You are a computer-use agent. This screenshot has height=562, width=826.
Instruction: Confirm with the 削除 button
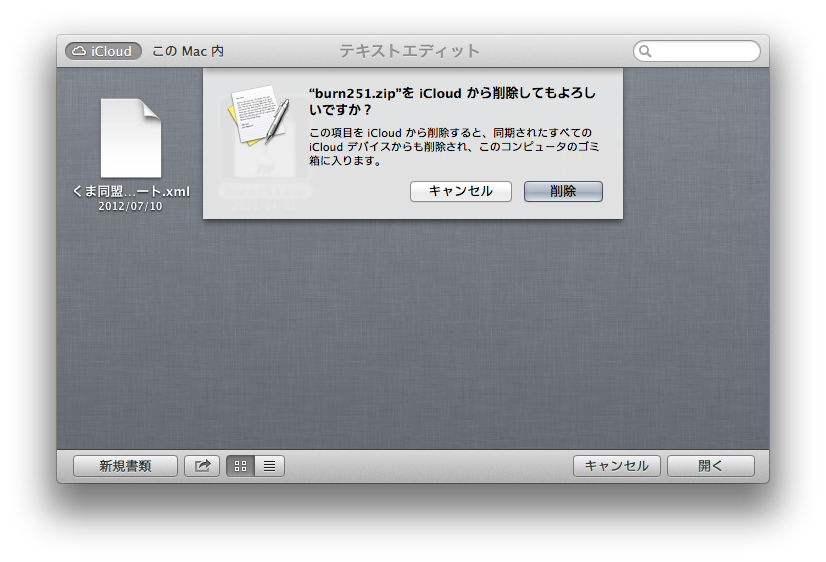point(563,191)
